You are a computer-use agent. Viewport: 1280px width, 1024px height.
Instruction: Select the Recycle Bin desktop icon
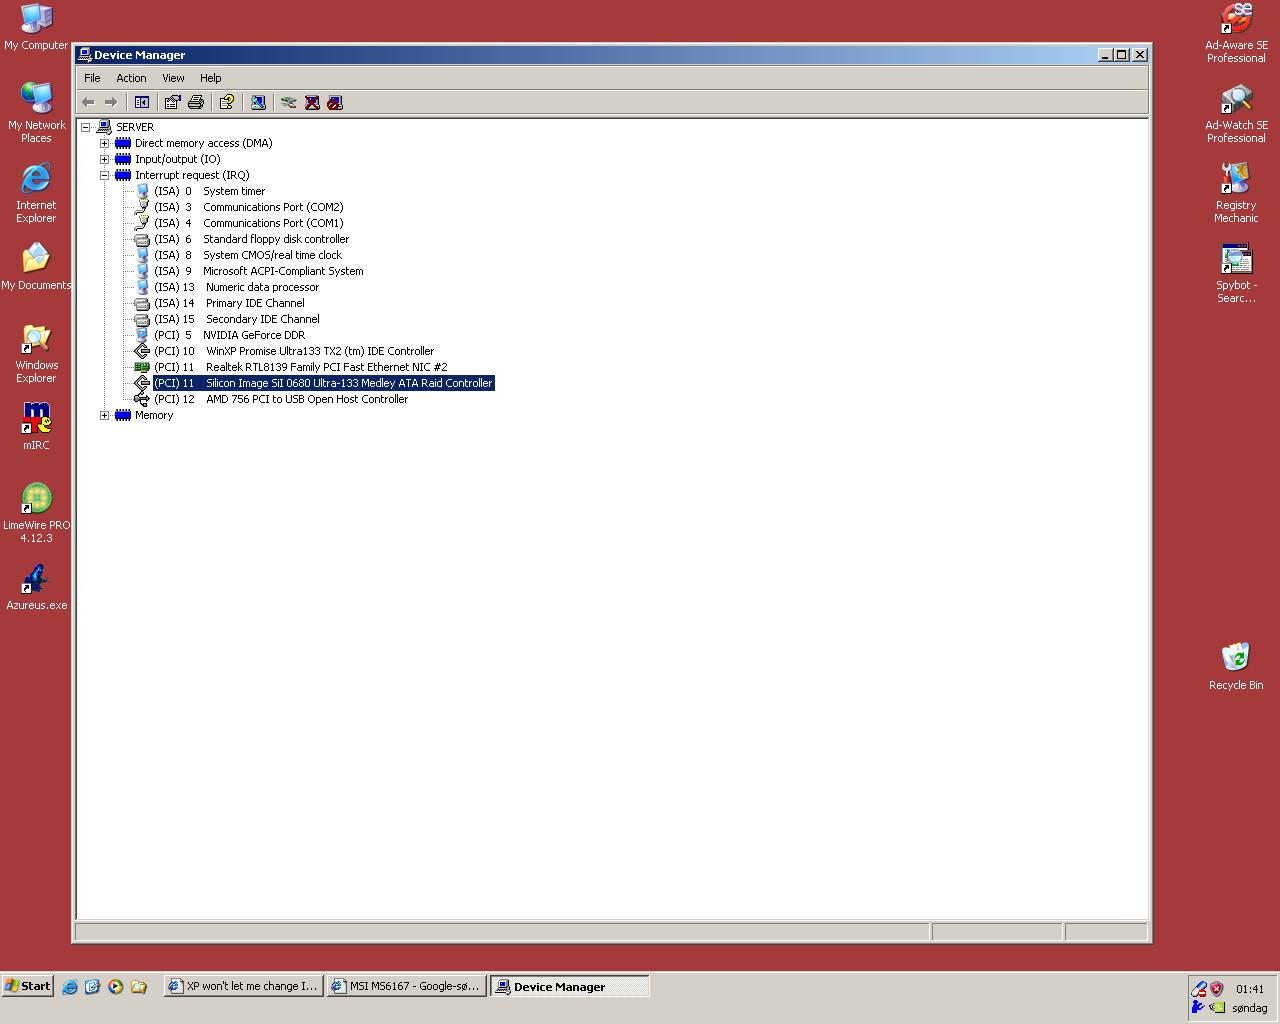[1236, 666]
